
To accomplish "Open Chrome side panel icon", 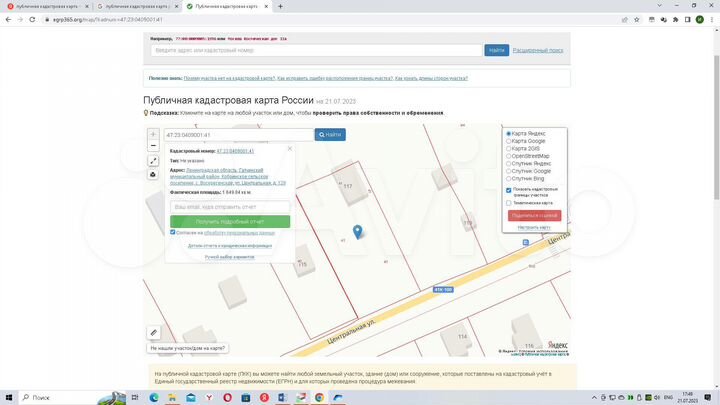I will click(x=687, y=20).
